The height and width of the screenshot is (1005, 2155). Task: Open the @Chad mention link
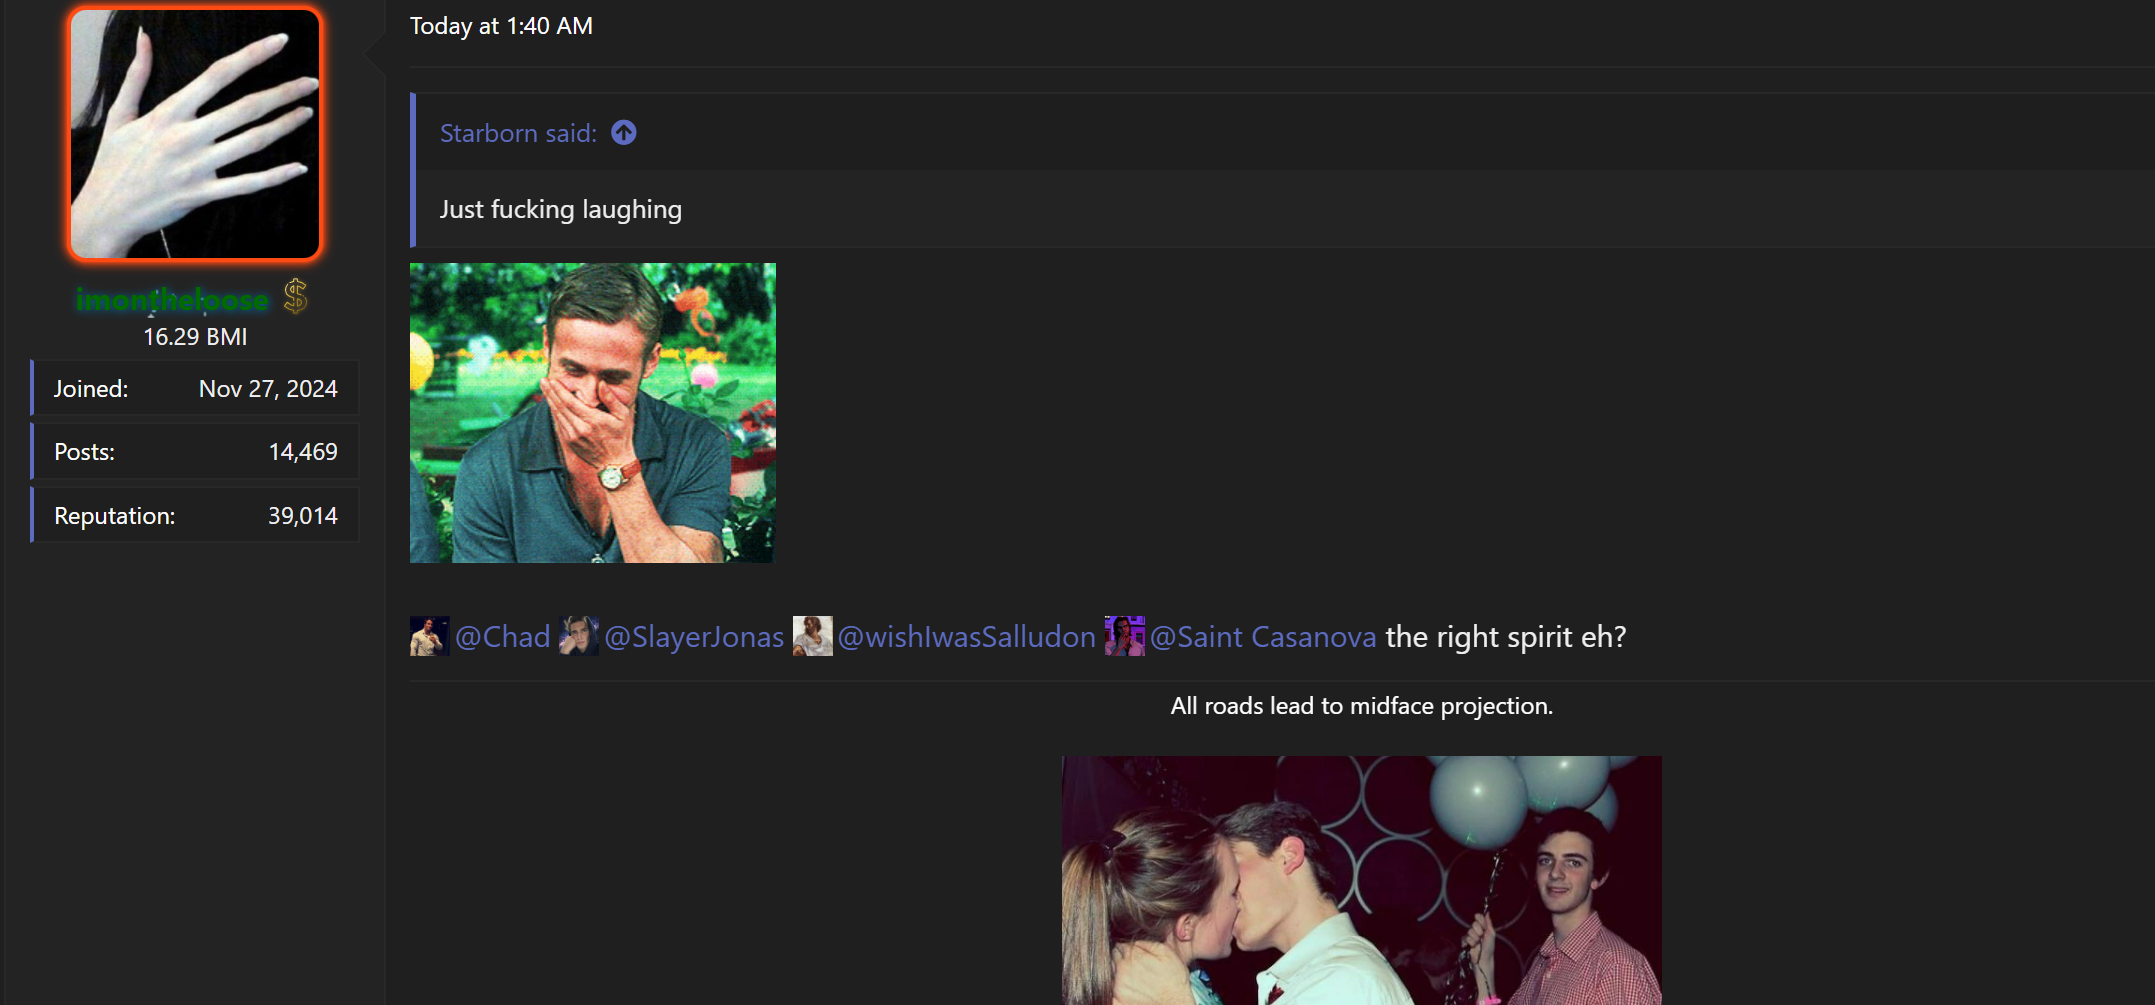502,637
